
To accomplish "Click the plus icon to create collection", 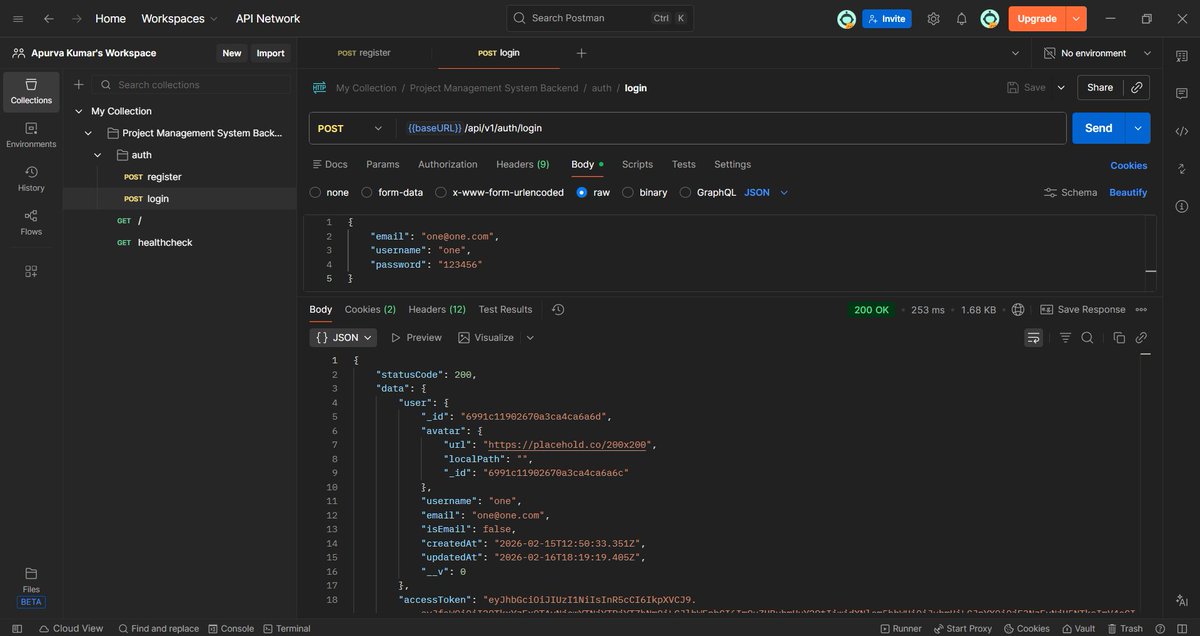I will [x=79, y=85].
